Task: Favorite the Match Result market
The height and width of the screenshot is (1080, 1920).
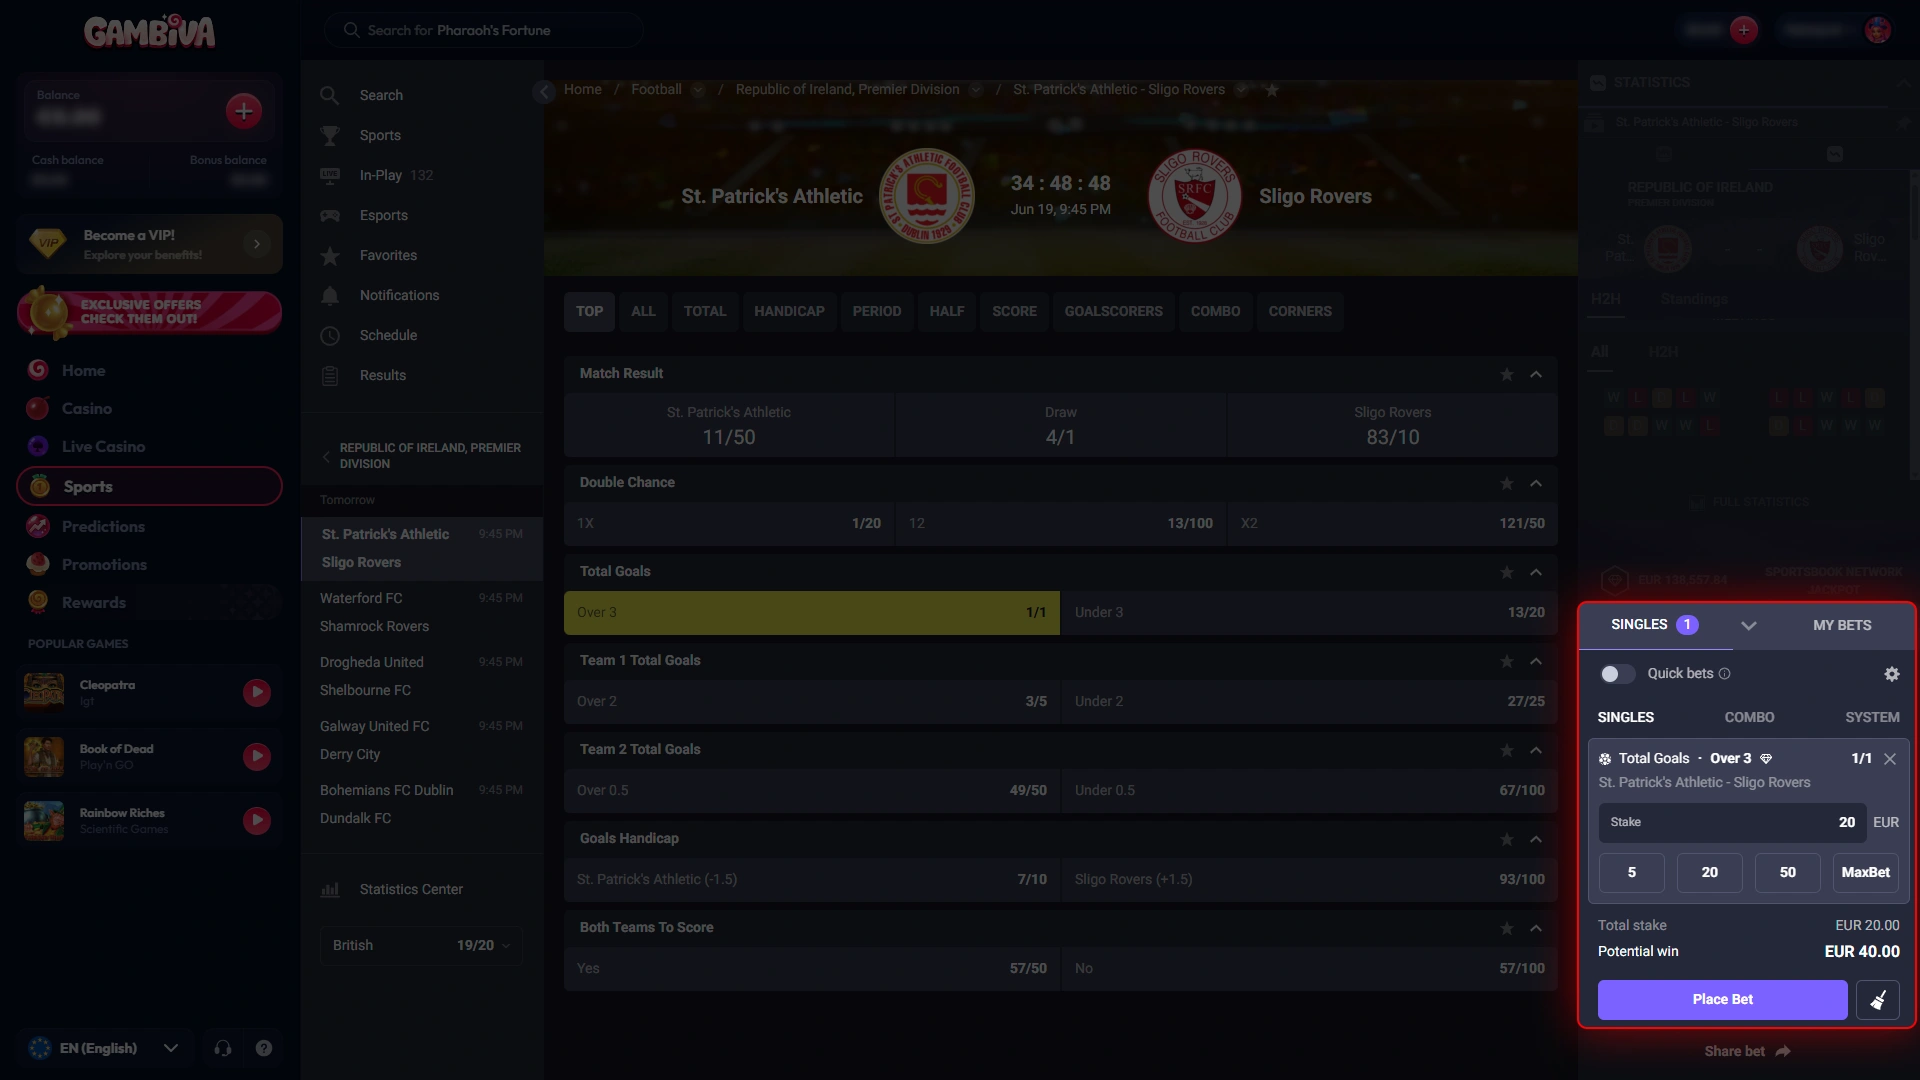Action: coord(1506,374)
